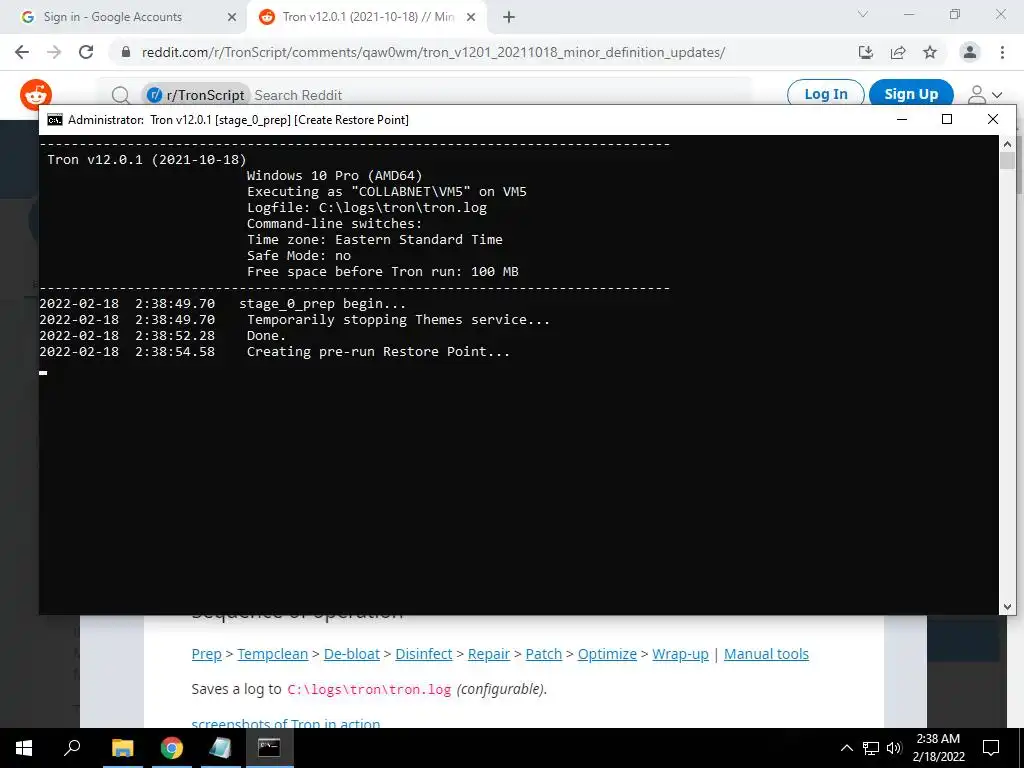
Task: Open Windows taskbar search
Action: point(72,748)
